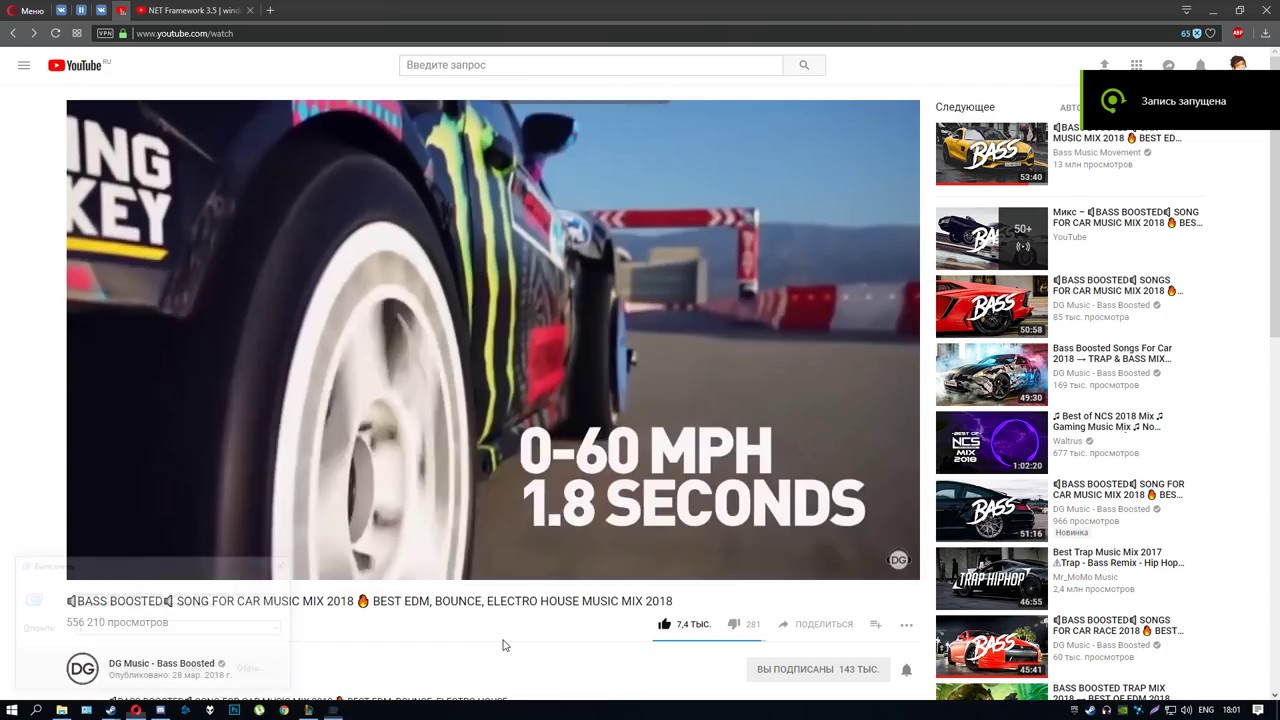The height and width of the screenshot is (720, 1280).
Task: Open the YouTube hamburger guide menu
Action: pyautogui.click(x=24, y=65)
